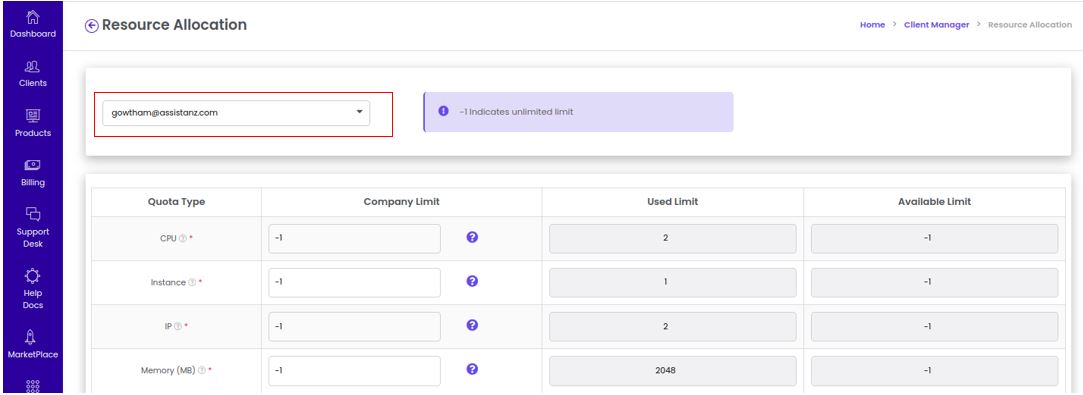This screenshot has width=1083, height=395.
Task: Click the Used Limit column header
Action: tap(672, 202)
